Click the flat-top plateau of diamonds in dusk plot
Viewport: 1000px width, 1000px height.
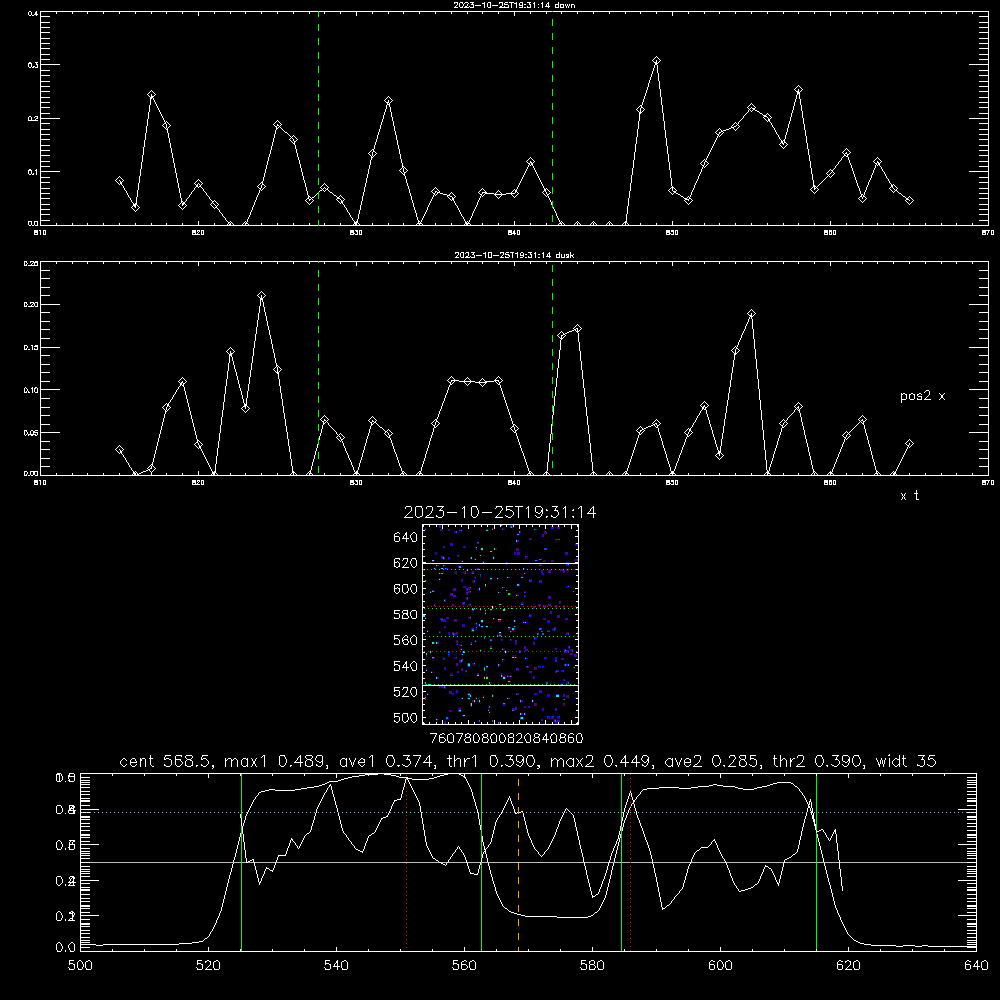[475, 381]
